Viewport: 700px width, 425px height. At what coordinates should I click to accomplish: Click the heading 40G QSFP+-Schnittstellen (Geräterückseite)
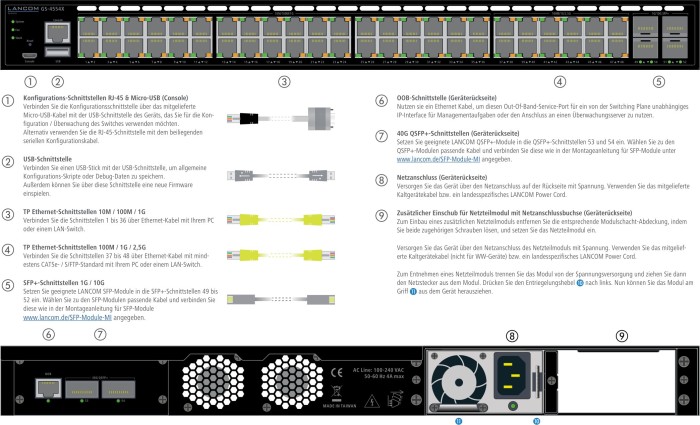coord(458,133)
